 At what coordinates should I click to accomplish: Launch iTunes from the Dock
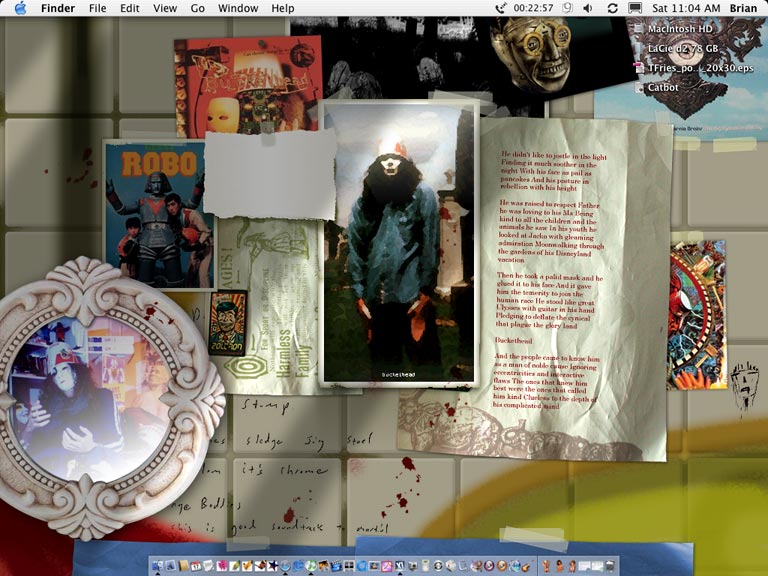coord(311,566)
